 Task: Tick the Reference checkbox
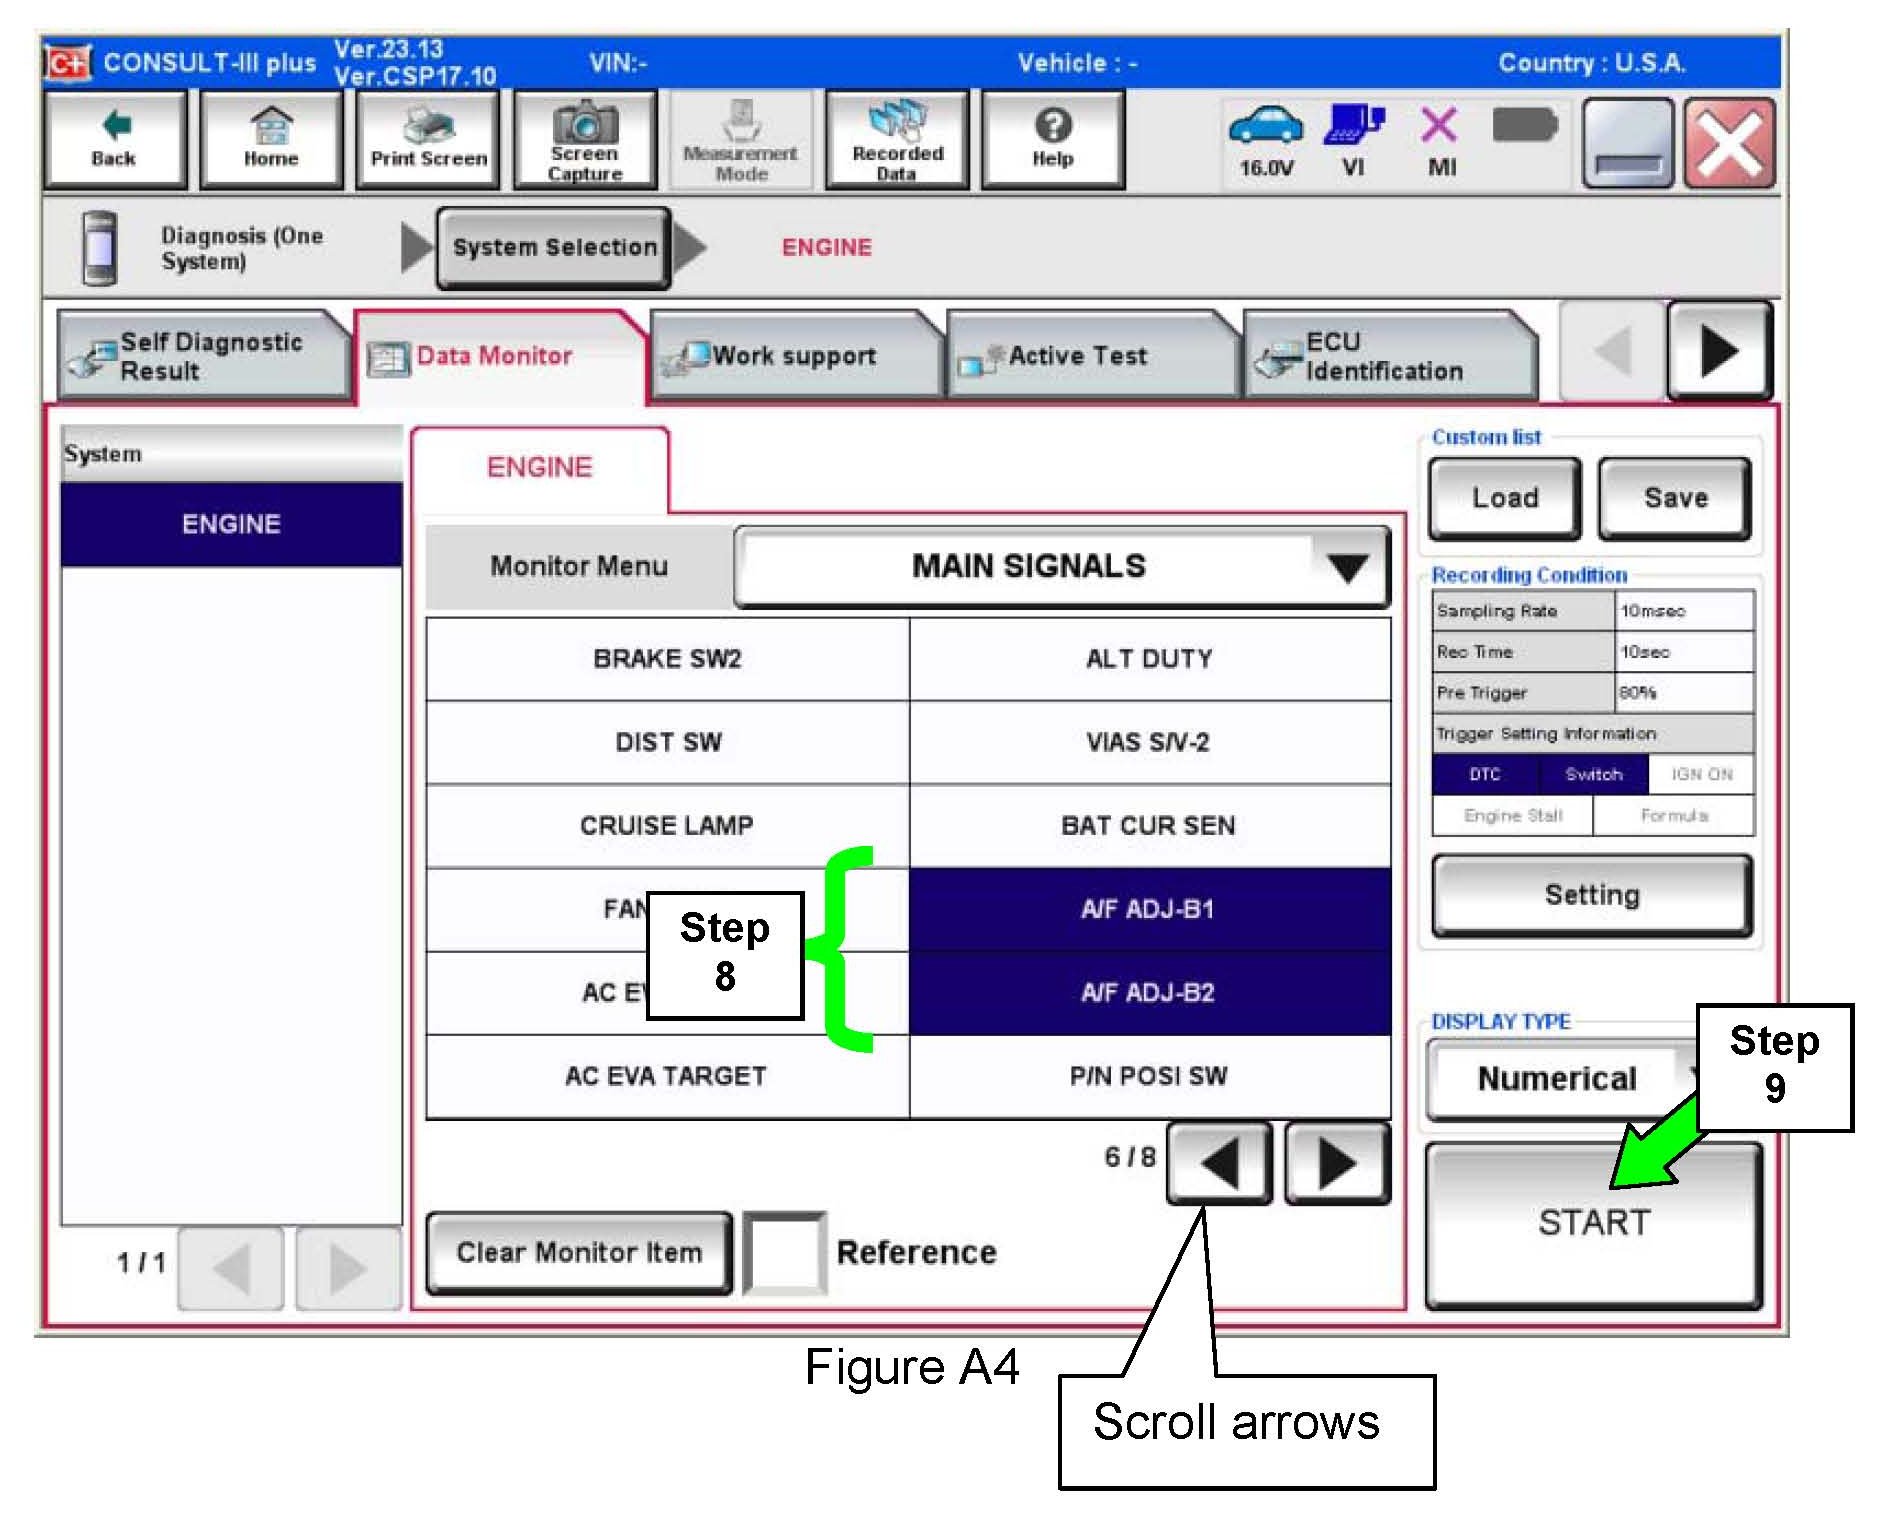click(x=784, y=1252)
